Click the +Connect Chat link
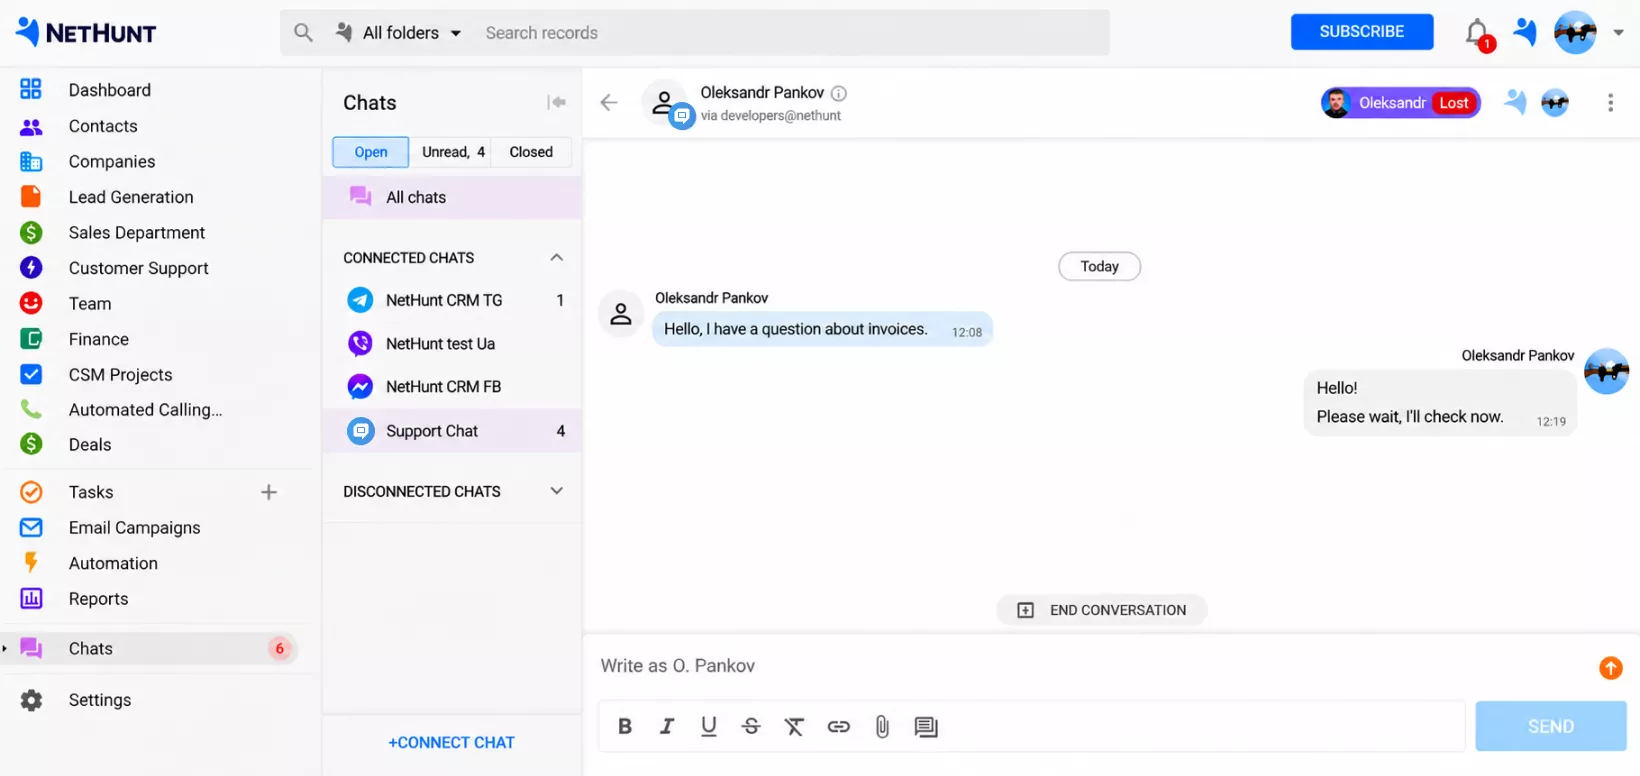Viewport: 1640px width, 776px height. click(x=452, y=742)
